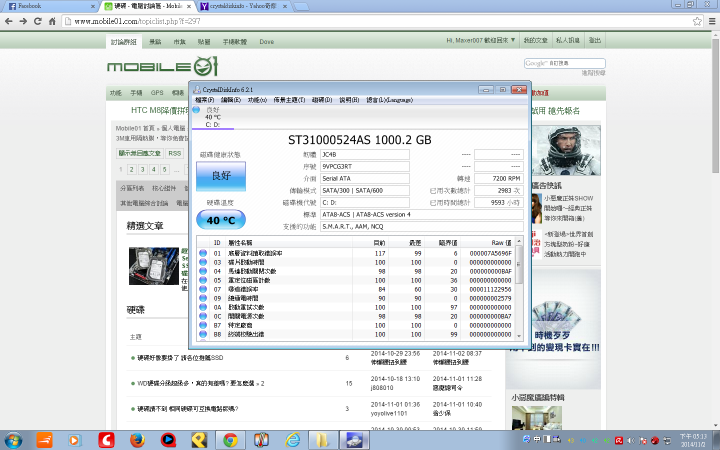Switch to CrystalDiskInfo taskbar button
The width and height of the screenshot is (720, 450).
(354, 441)
